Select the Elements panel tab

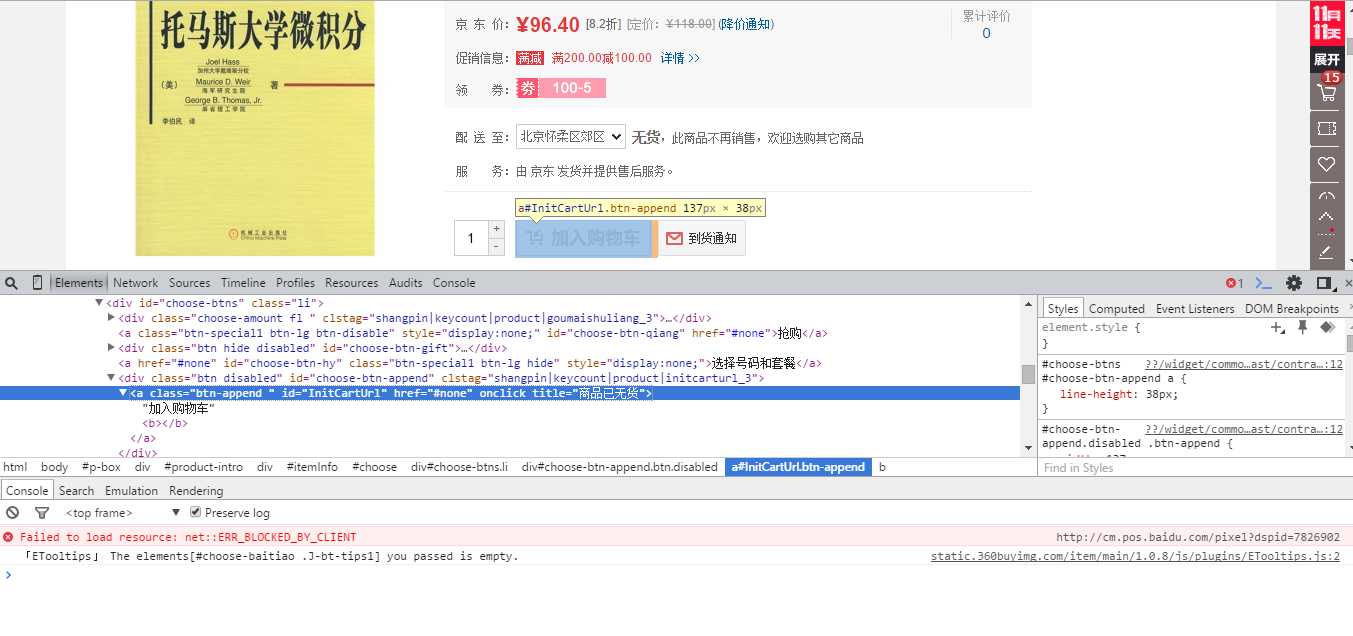click(79, 283)
